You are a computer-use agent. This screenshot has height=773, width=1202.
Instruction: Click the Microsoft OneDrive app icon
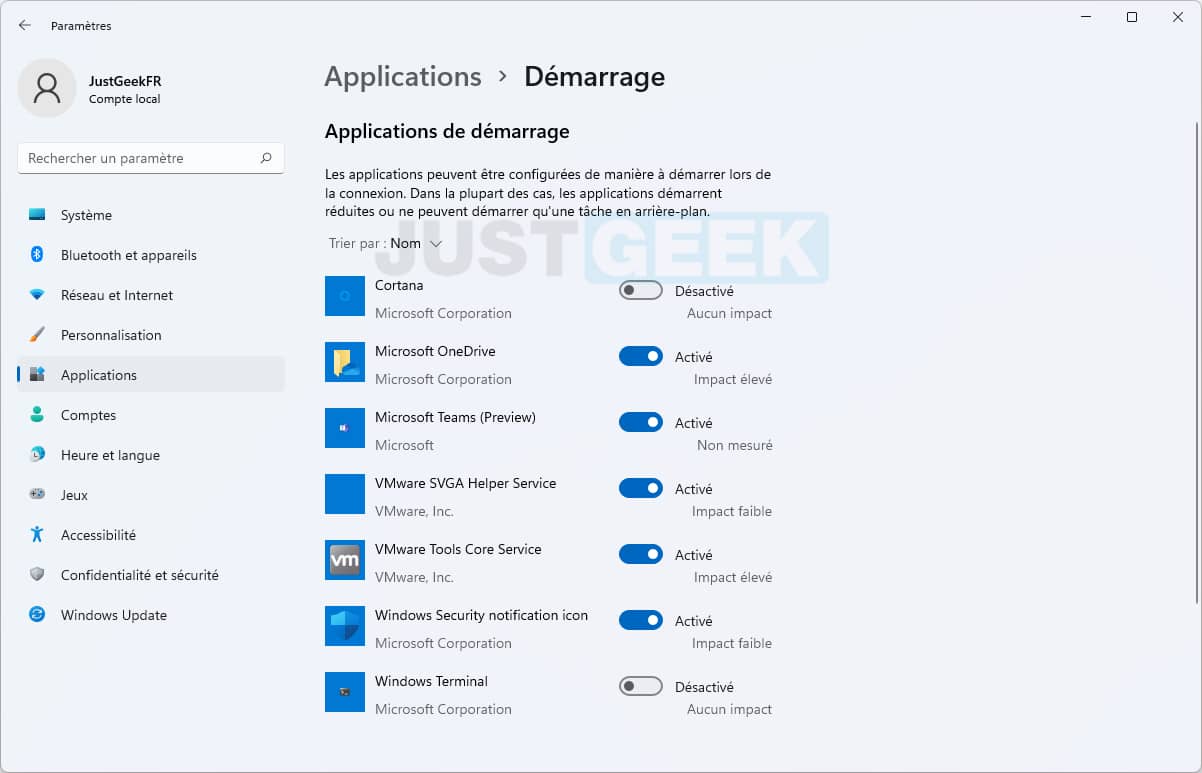pyautogui.click(x=345, y=362)
